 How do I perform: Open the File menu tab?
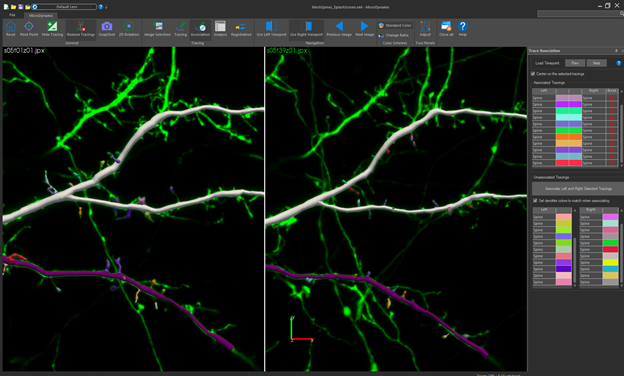[x=12, y=15]
